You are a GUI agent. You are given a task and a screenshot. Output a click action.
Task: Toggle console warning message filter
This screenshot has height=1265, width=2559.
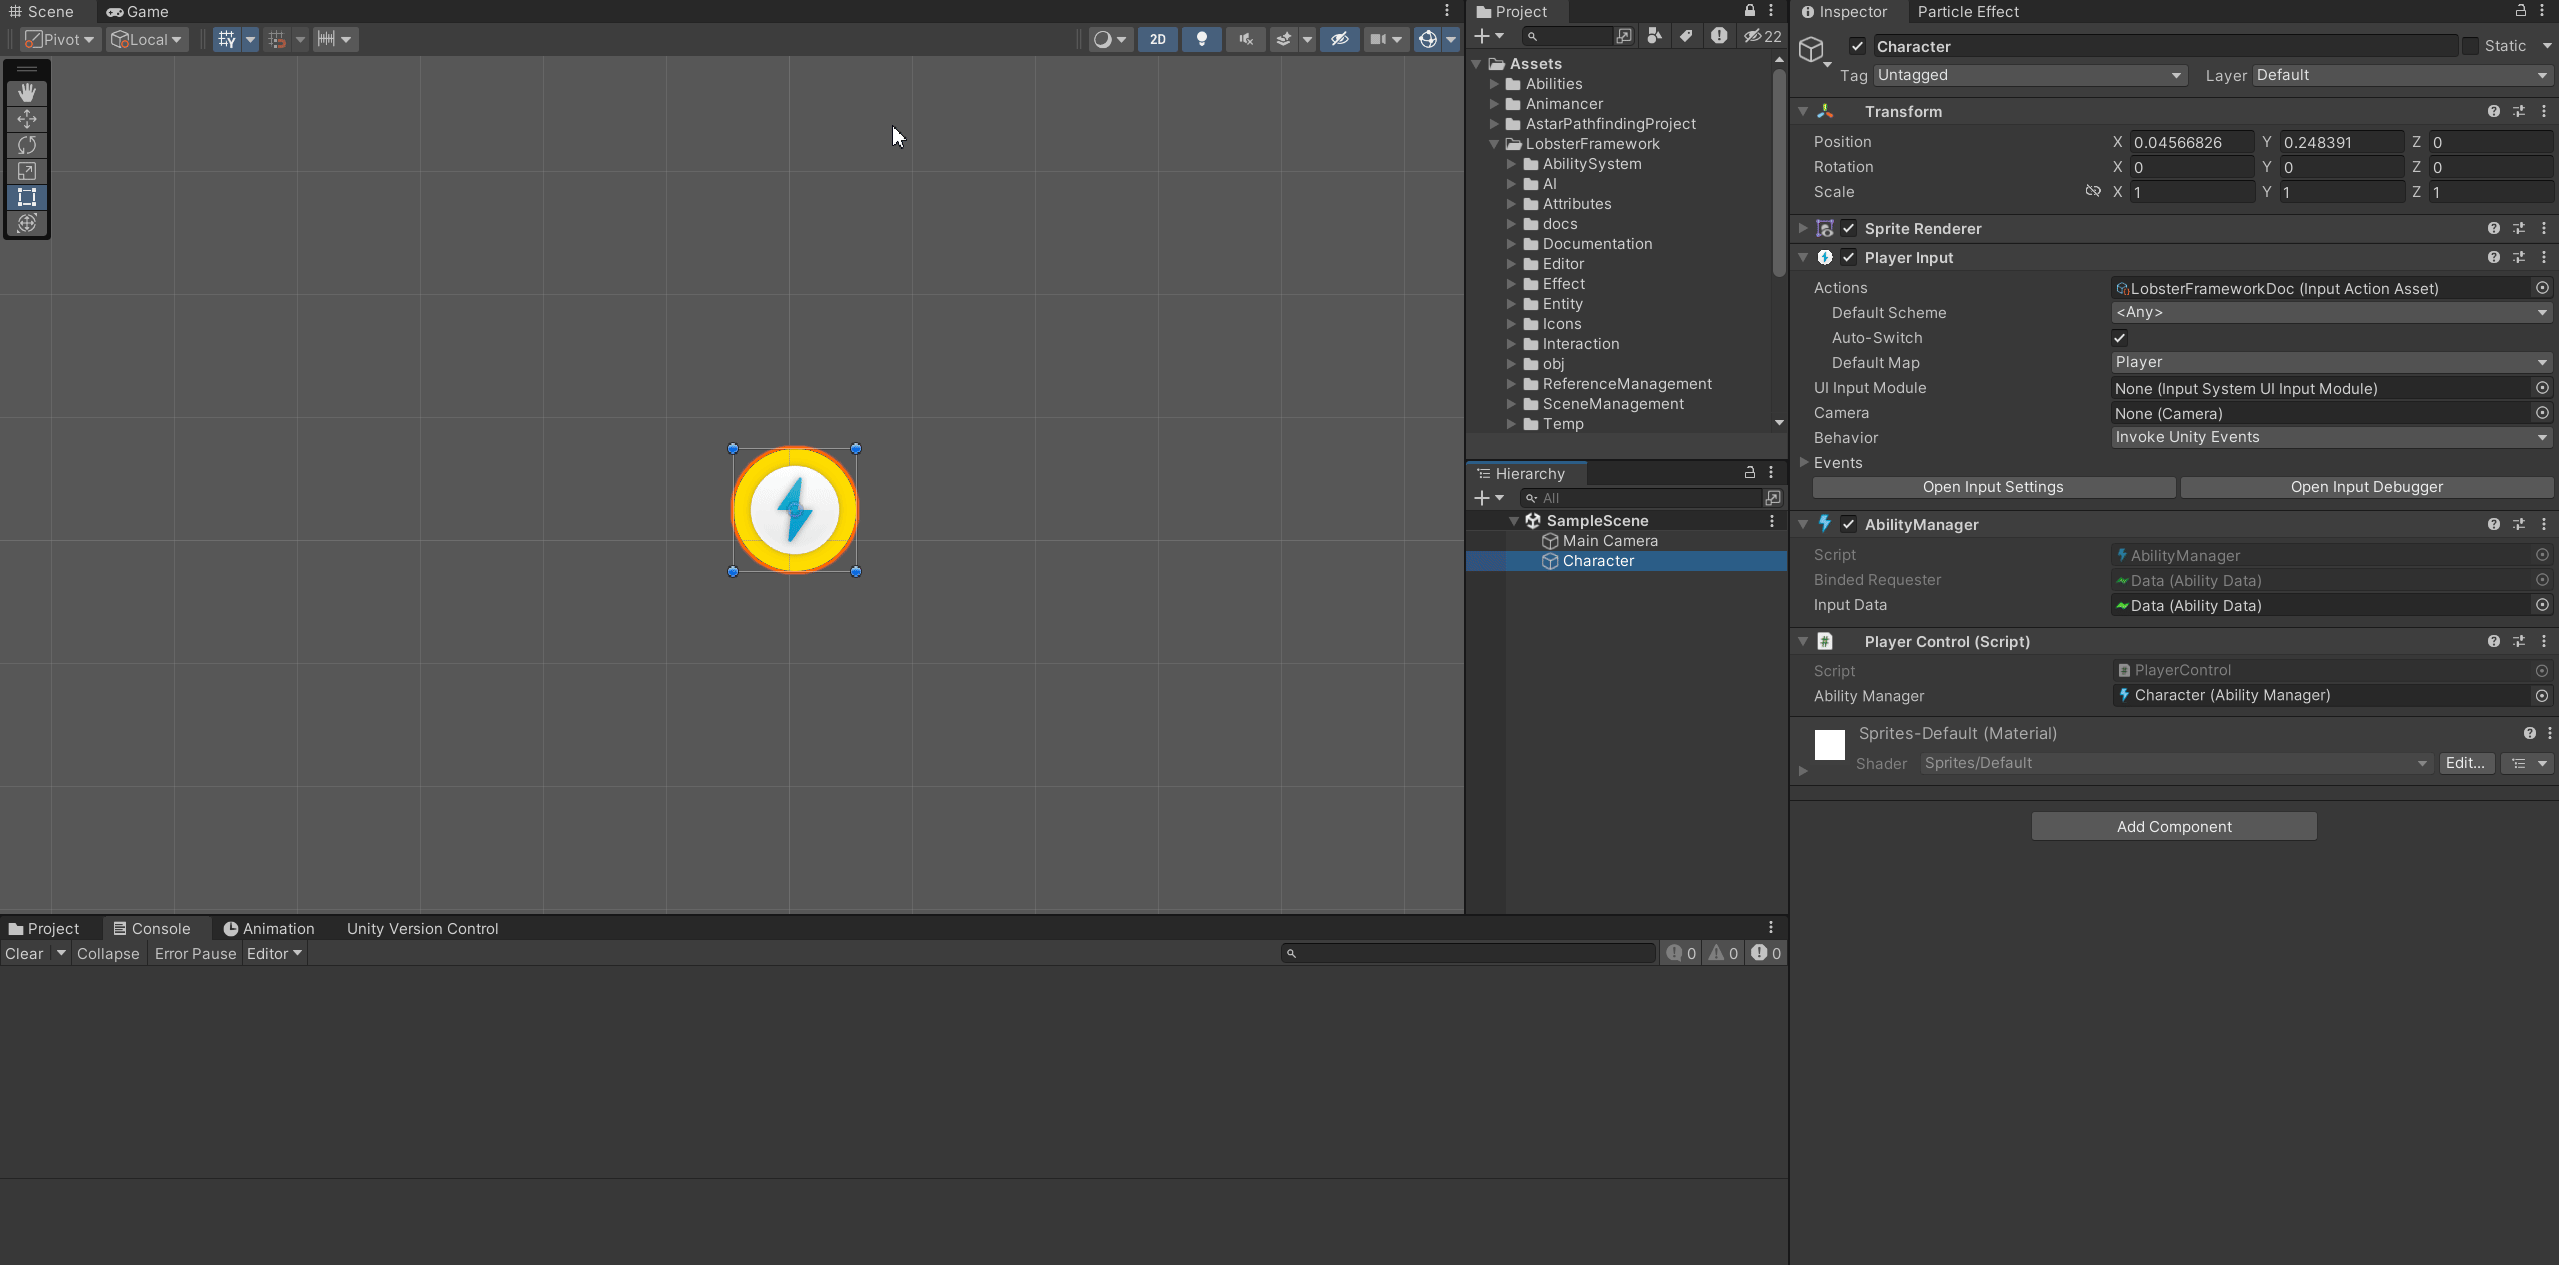pyautogui.click(x=1723, y=953)
